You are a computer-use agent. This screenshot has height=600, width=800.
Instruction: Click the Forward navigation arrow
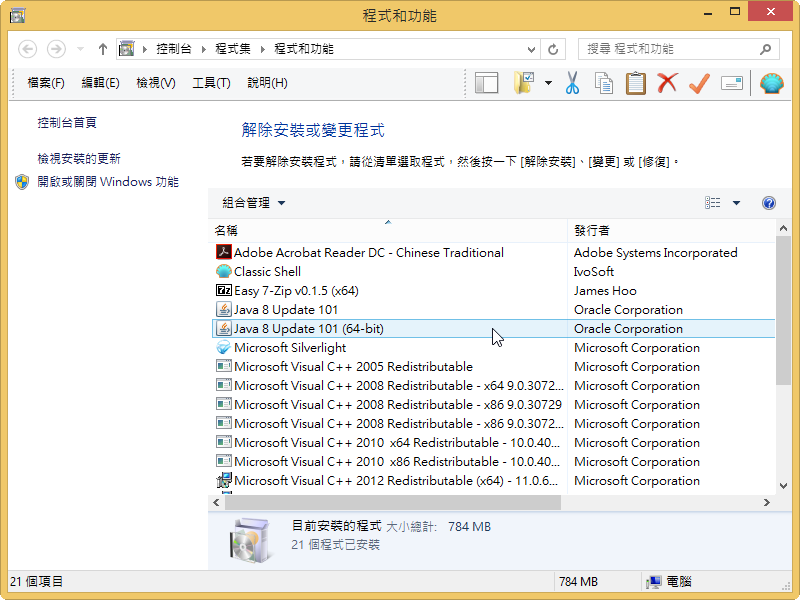pos(56,49)
